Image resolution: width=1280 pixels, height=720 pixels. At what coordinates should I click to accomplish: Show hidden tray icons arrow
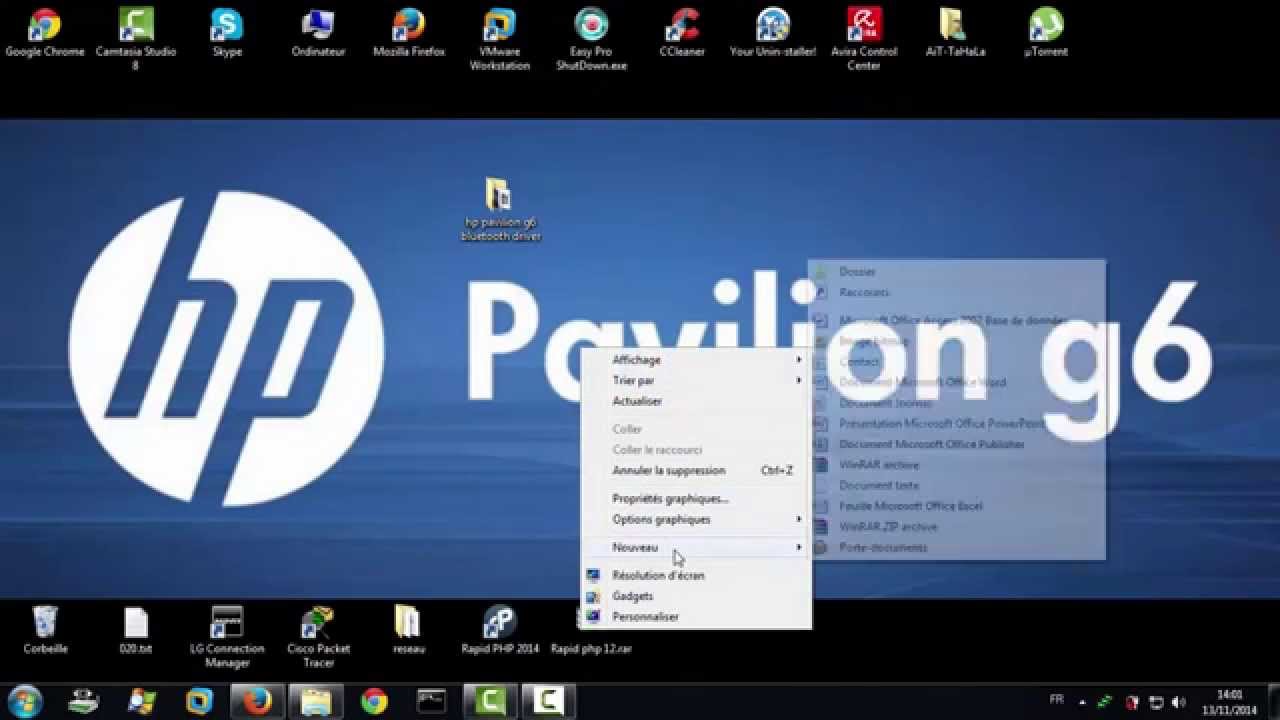click(1081, 702)
